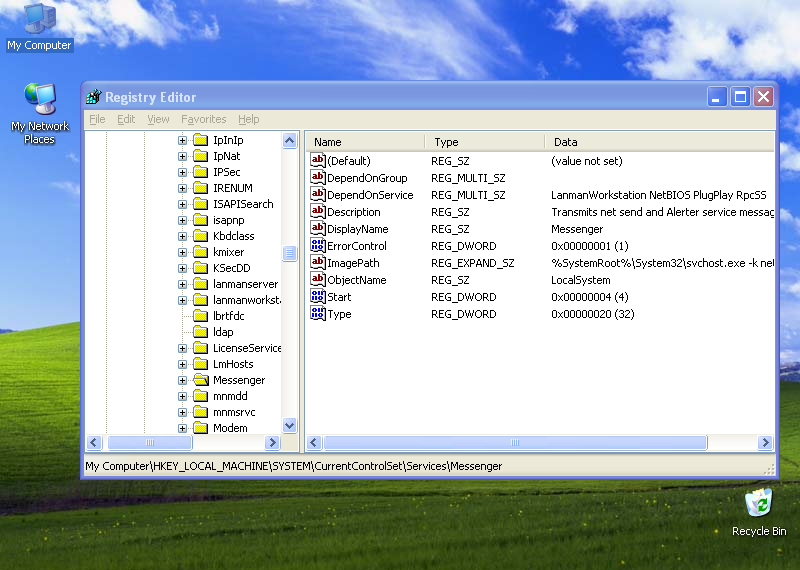Screen dimensions: 800x570
Task: Click the REG_EXPAND_SZ type cell
Action: click(x=472, y=263)
